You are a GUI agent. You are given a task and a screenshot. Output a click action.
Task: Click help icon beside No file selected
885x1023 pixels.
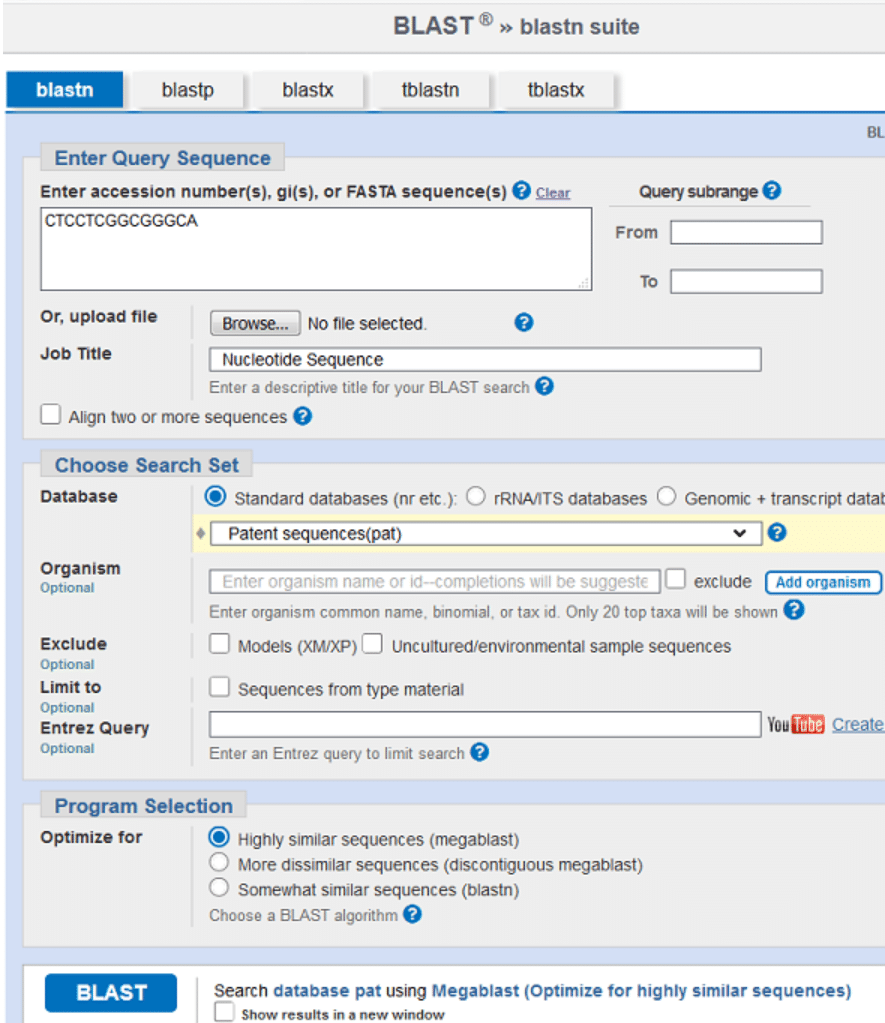[x=523, y=322]
